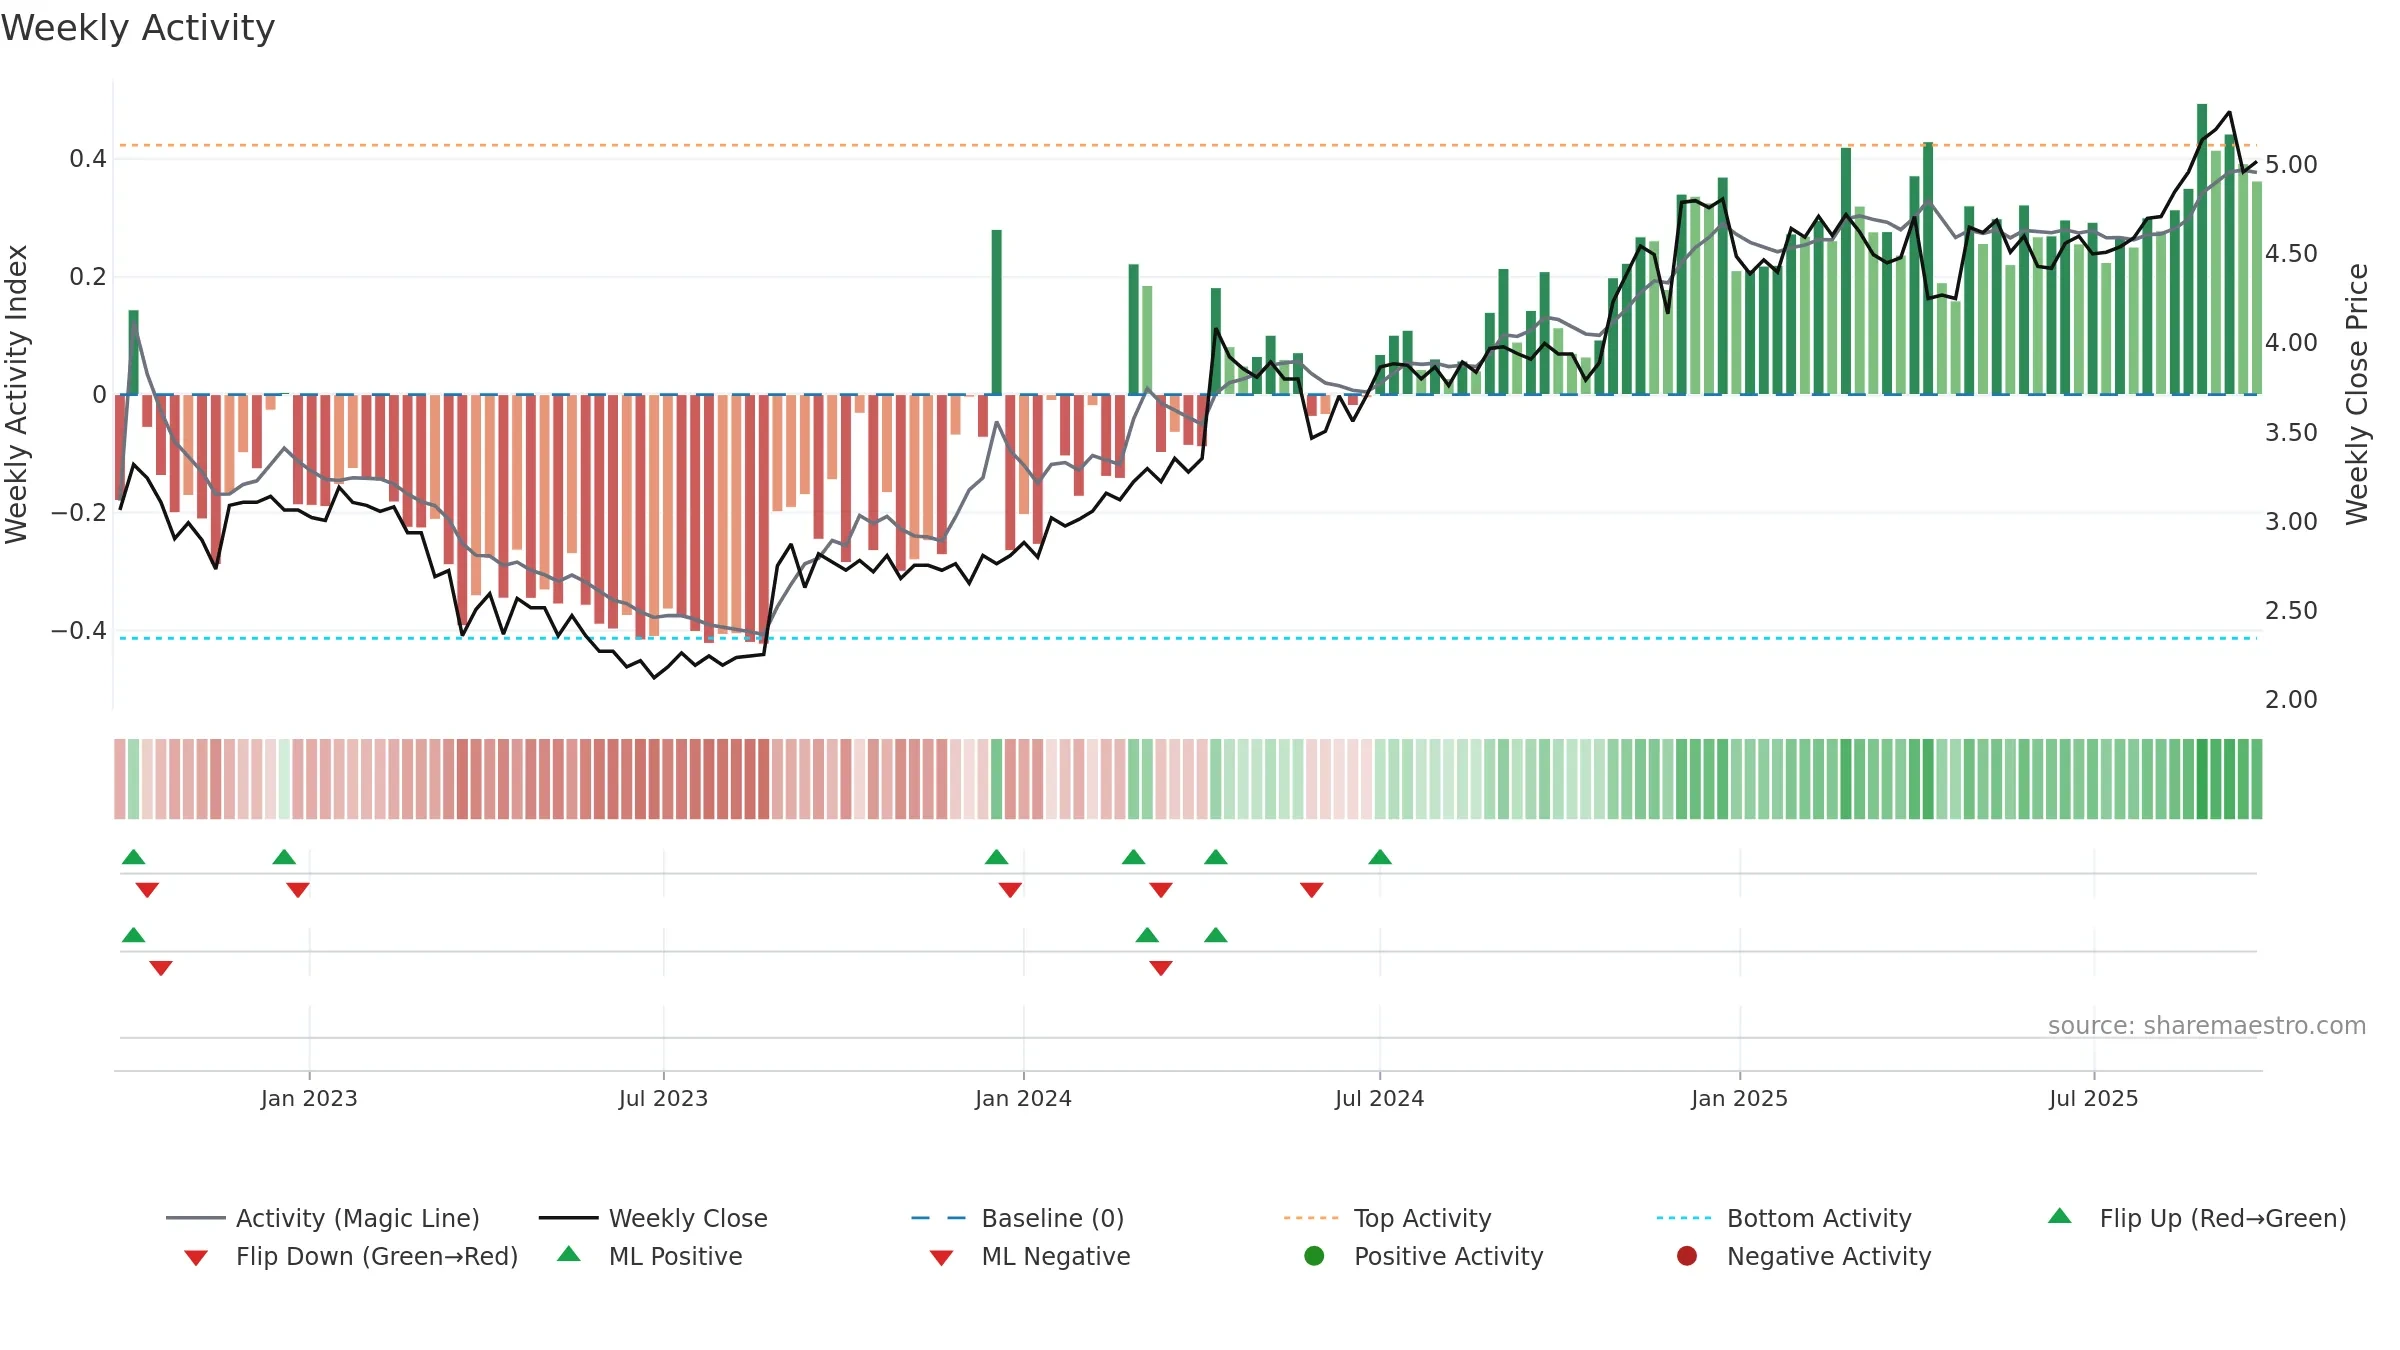Viewport: 2400px width, 1350px height.
Task: Click the '3.00' price axis tick
Action: [x=2291, y=522]
